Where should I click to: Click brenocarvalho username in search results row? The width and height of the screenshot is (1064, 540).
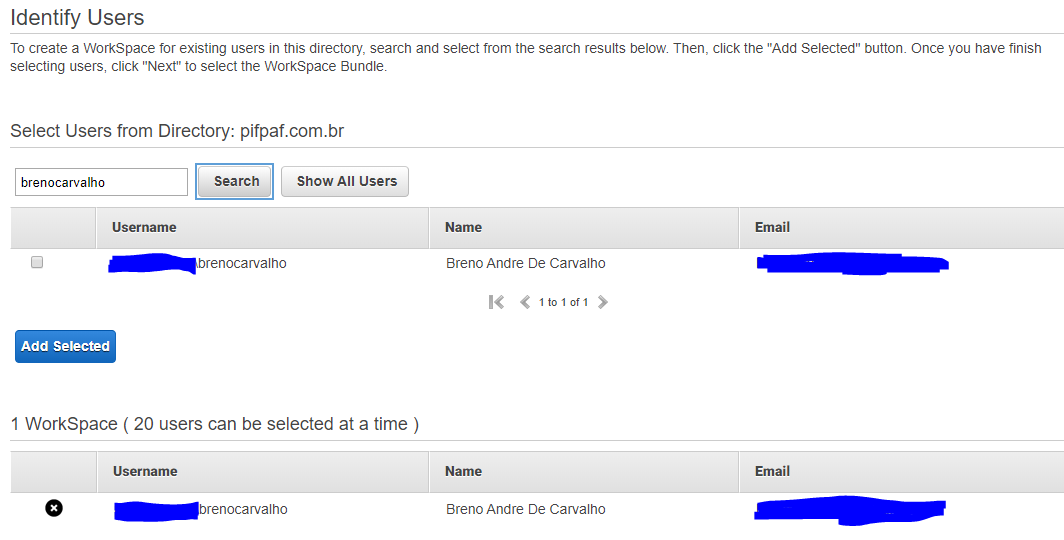click(243, 263)
